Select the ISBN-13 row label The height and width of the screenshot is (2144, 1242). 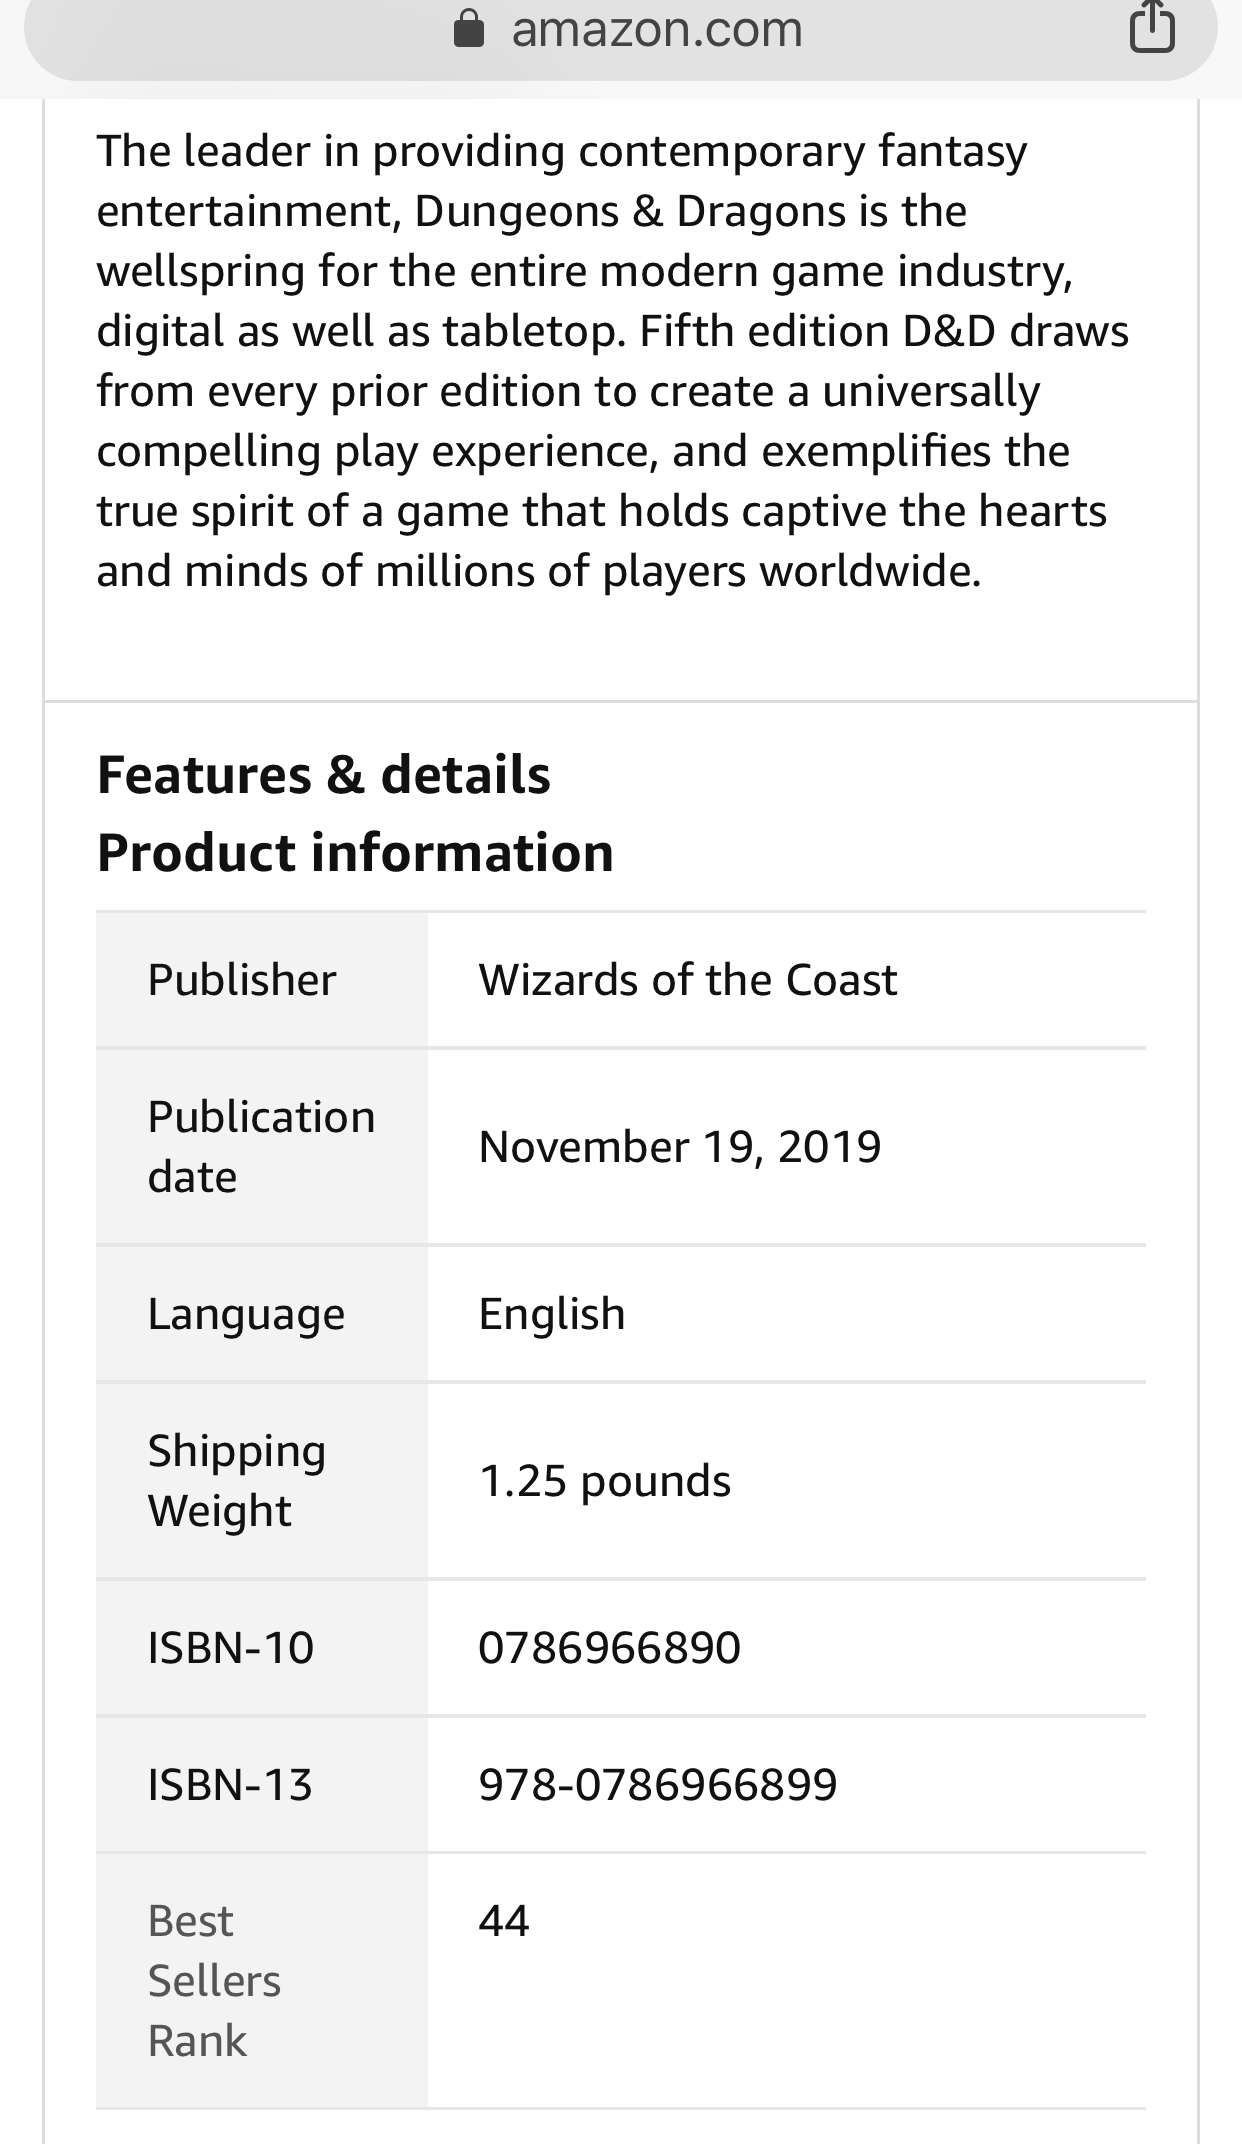230,1785
